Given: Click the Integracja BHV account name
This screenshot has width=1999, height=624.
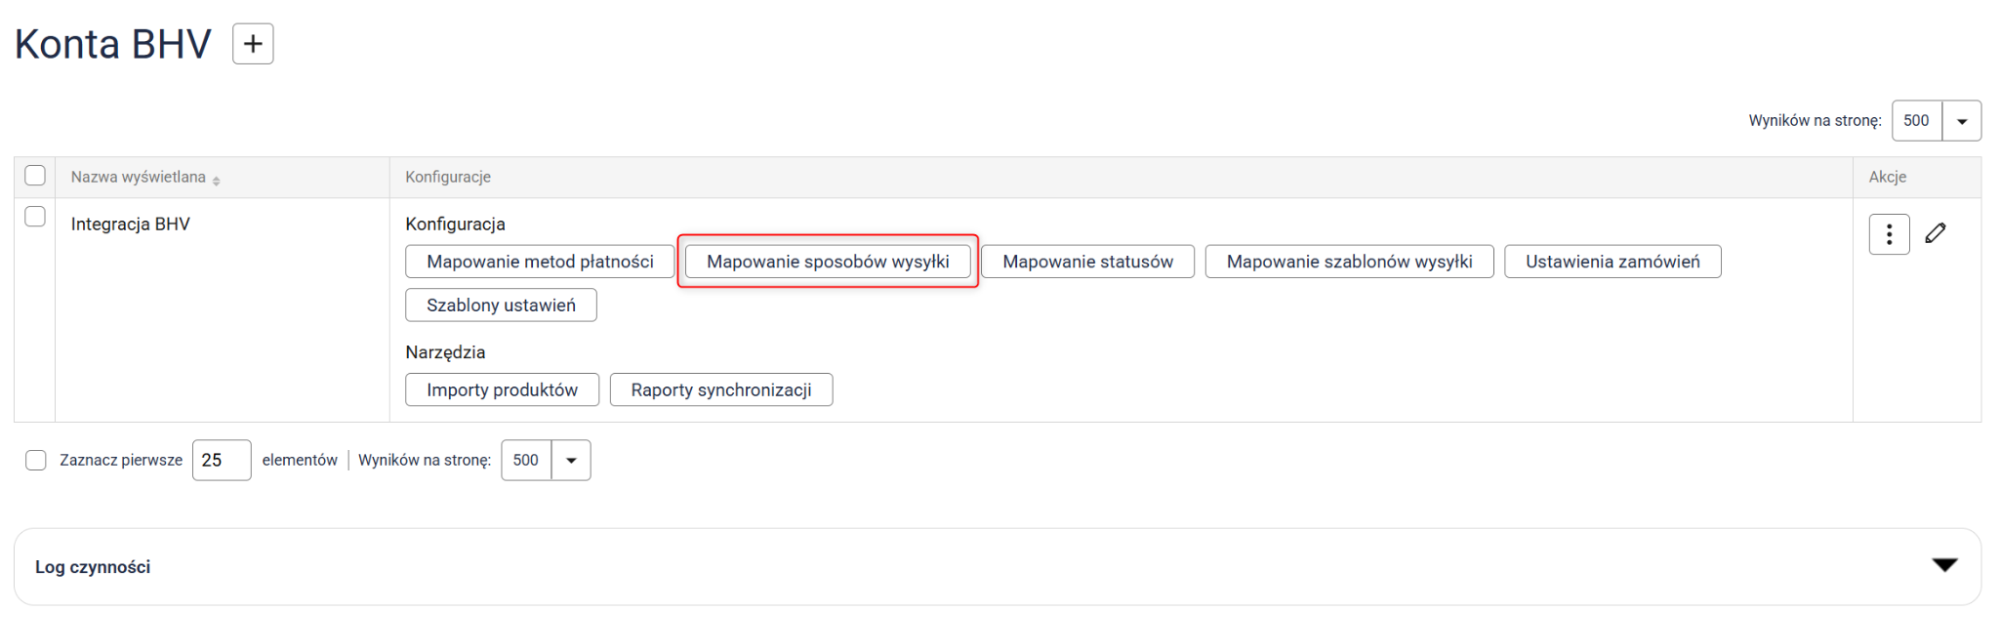Looking at the screenshot, I should pyautogui.click(x=130, y=224).
